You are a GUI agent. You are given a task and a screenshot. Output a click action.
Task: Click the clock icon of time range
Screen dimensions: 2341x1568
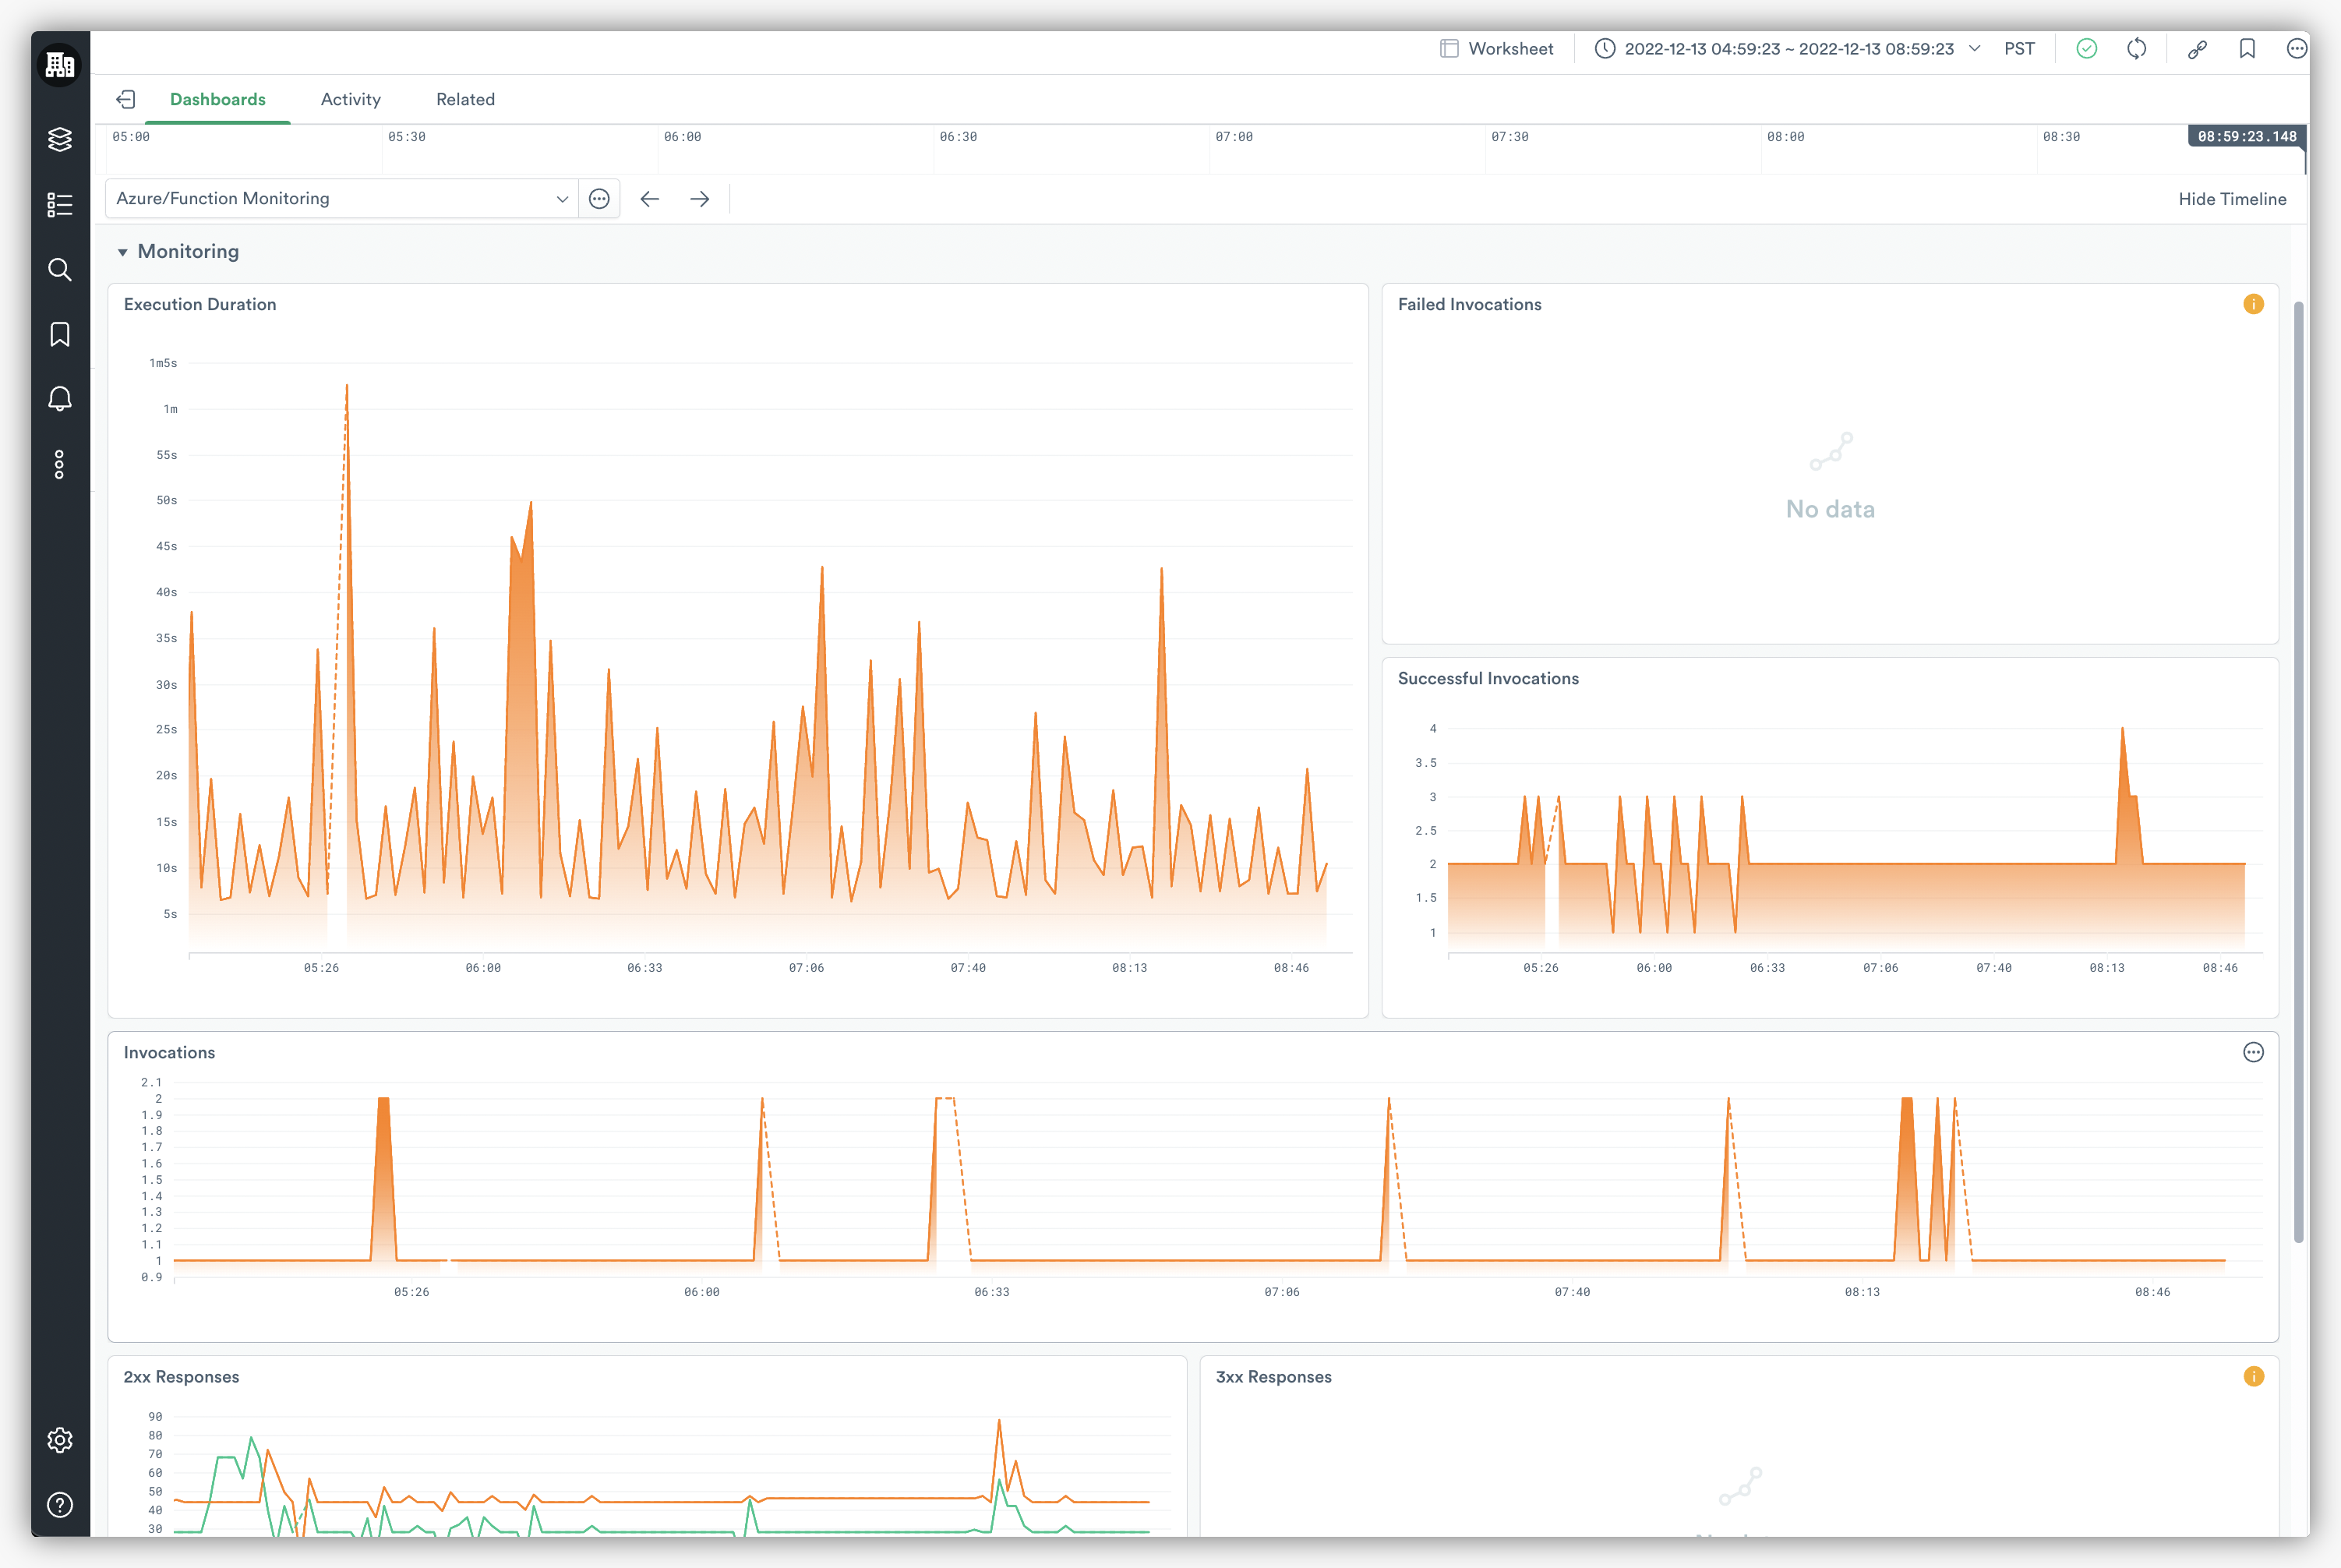coord(1605,48)
